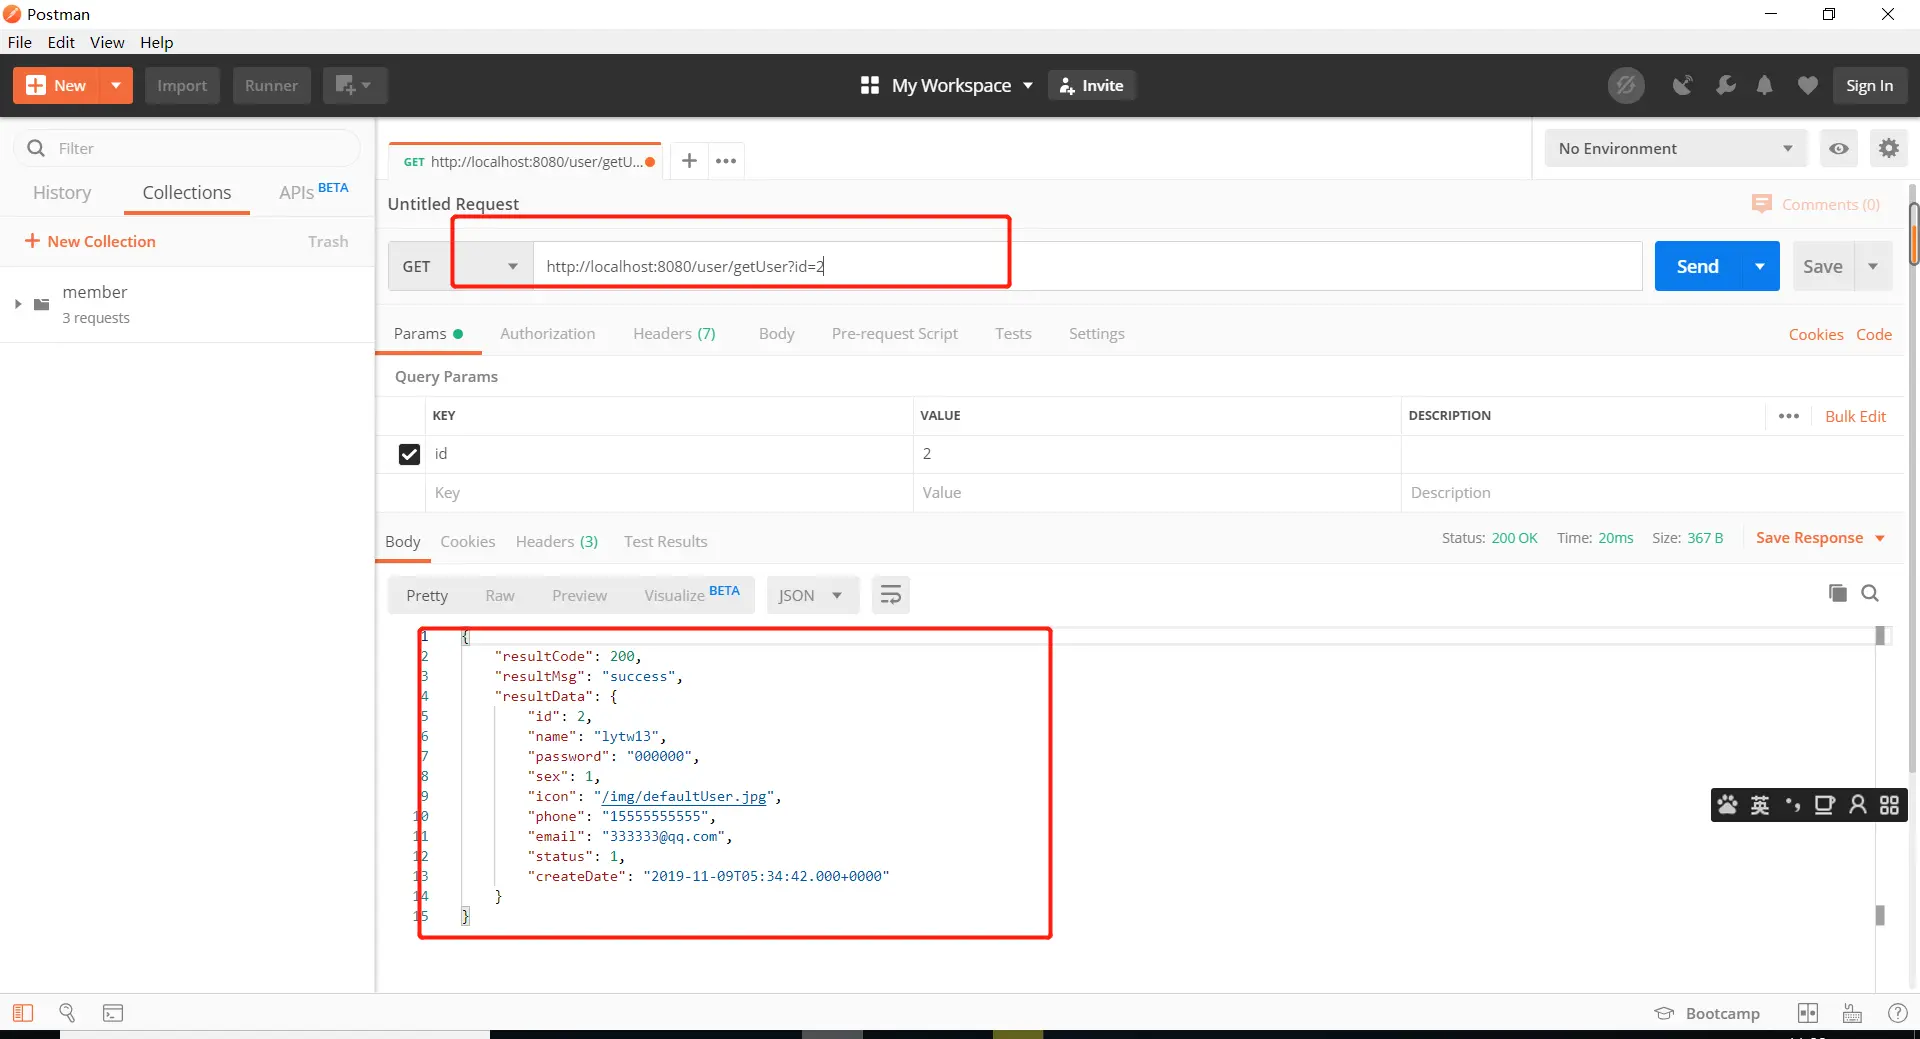
Task: Open the Edit menu
Action: pos(61,42)
